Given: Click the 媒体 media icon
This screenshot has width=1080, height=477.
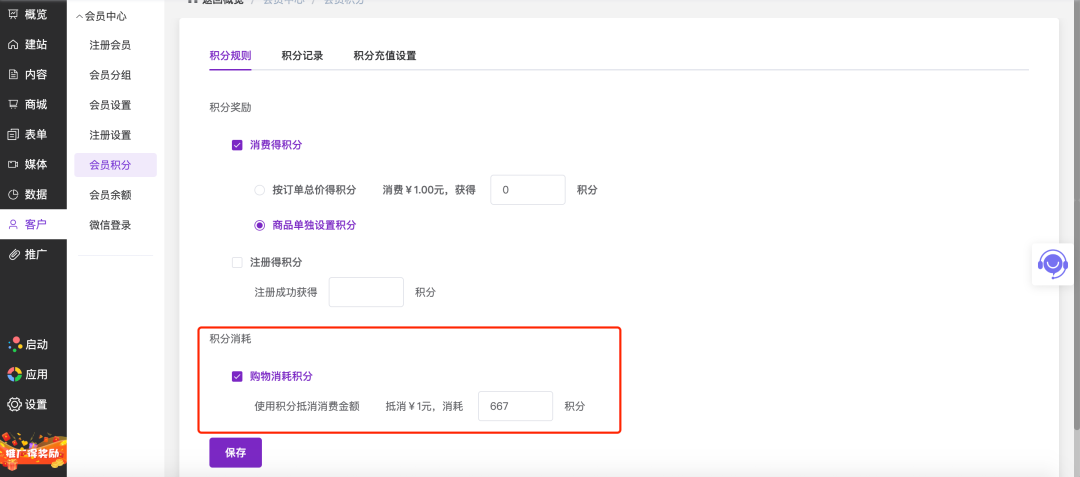Looking at the screenshot, I should coord(13,164).
